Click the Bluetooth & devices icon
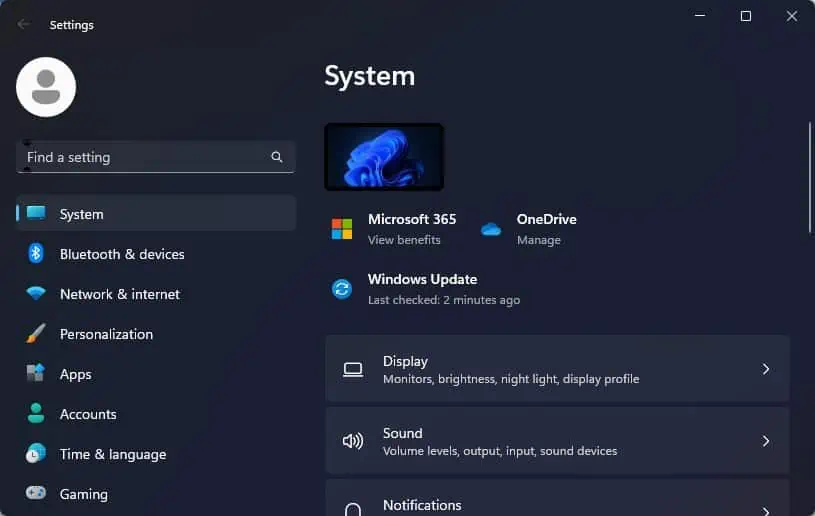815x516 pixels. click(36, 254)
